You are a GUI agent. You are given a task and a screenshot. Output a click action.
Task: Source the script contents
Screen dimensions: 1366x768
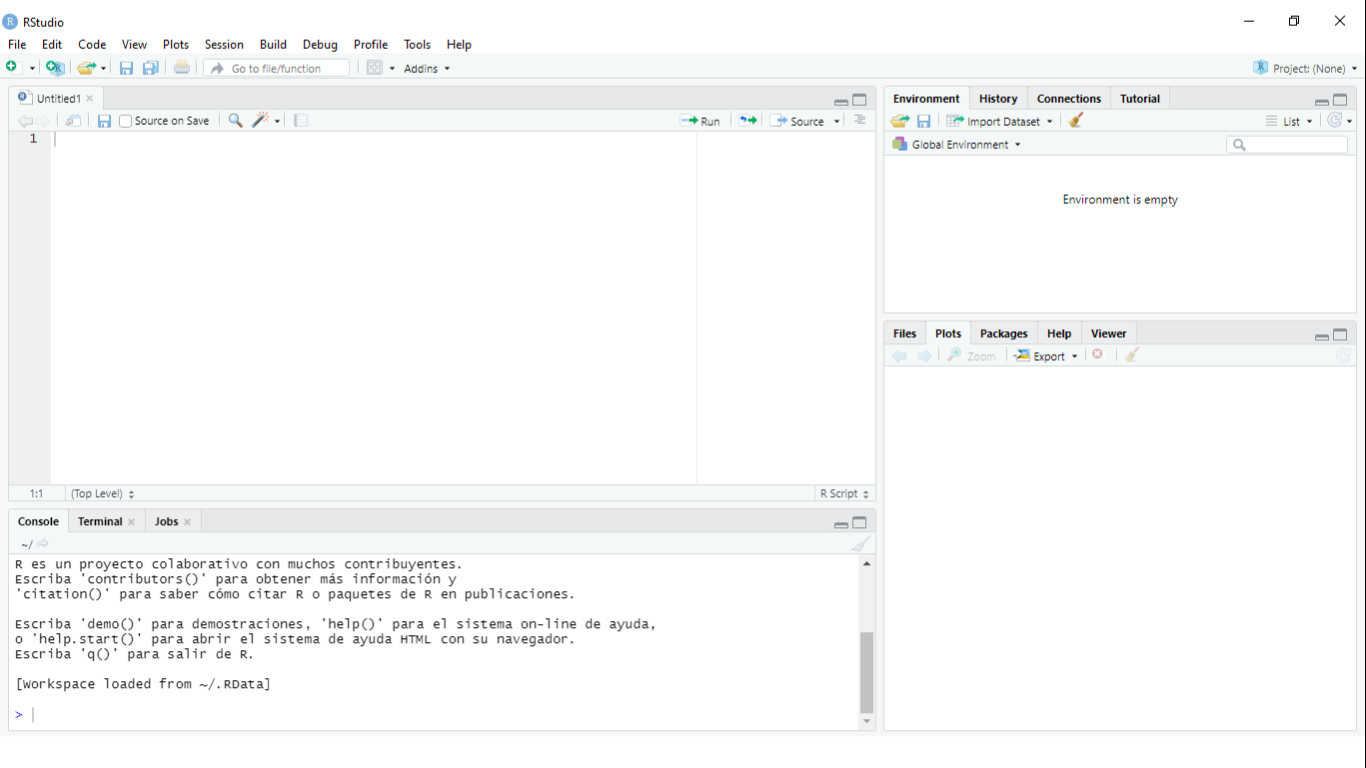click(798, 121)
